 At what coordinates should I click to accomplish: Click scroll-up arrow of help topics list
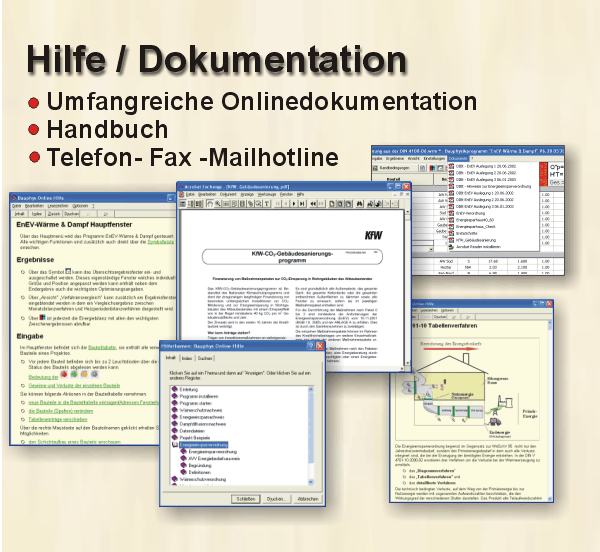coord(311,389)
